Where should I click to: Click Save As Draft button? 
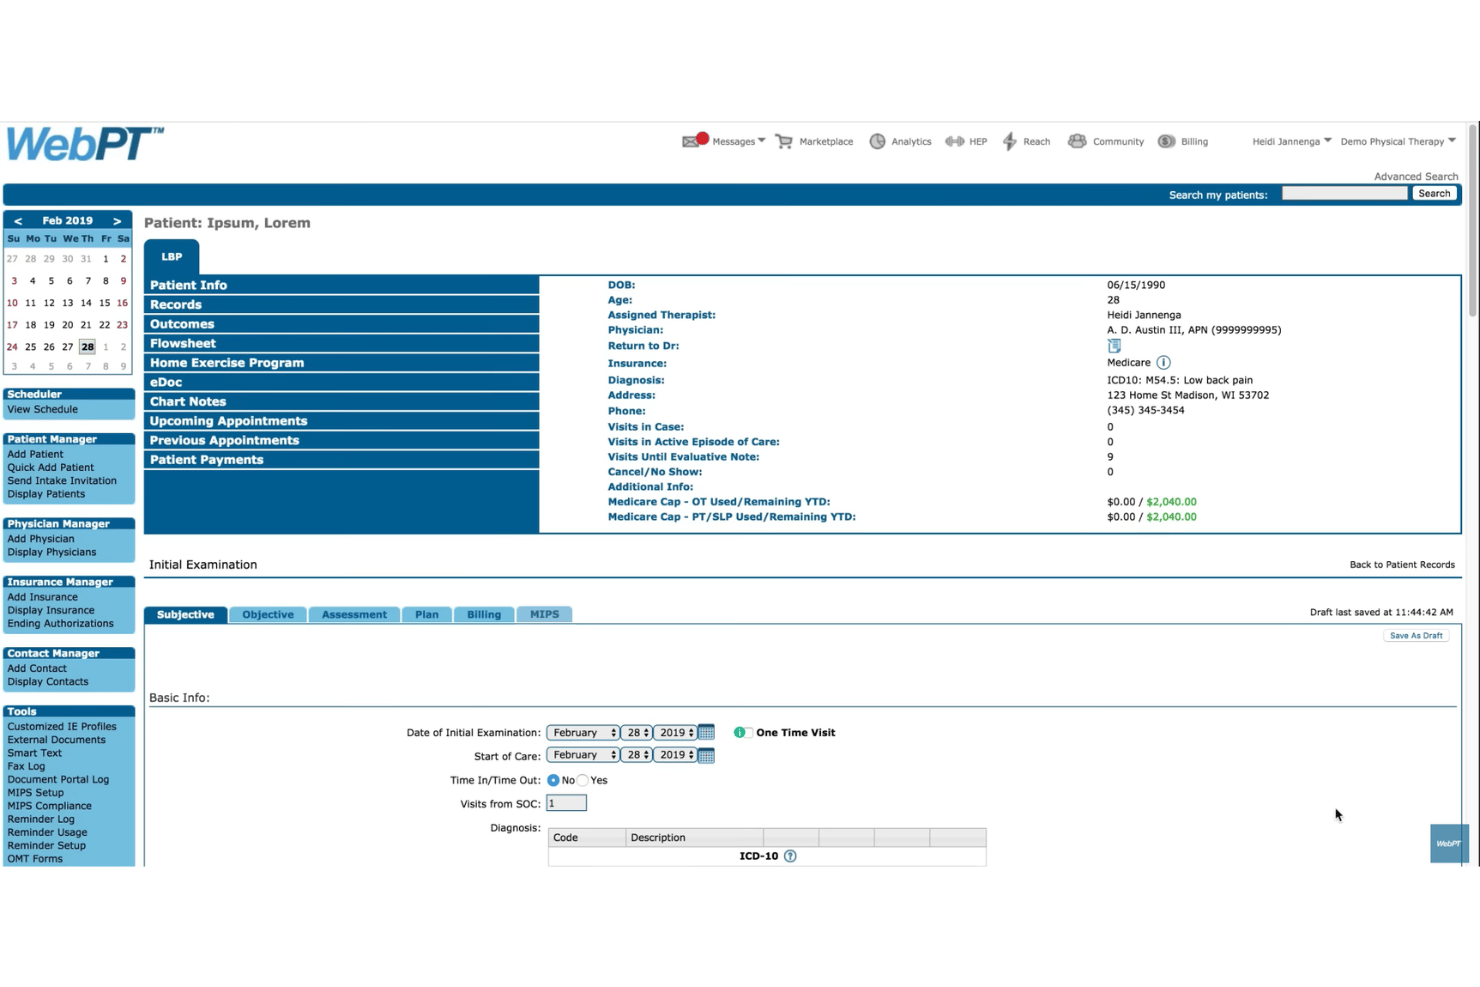pyautogui.click(x=1416, y=636)
